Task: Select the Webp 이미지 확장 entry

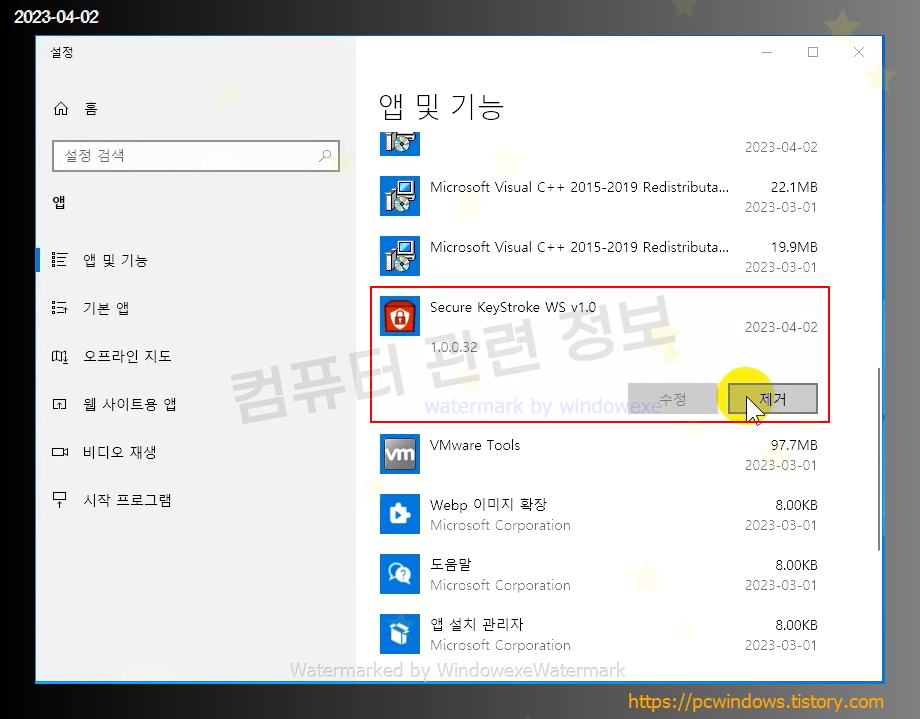Action: click(x=598, y=514)
